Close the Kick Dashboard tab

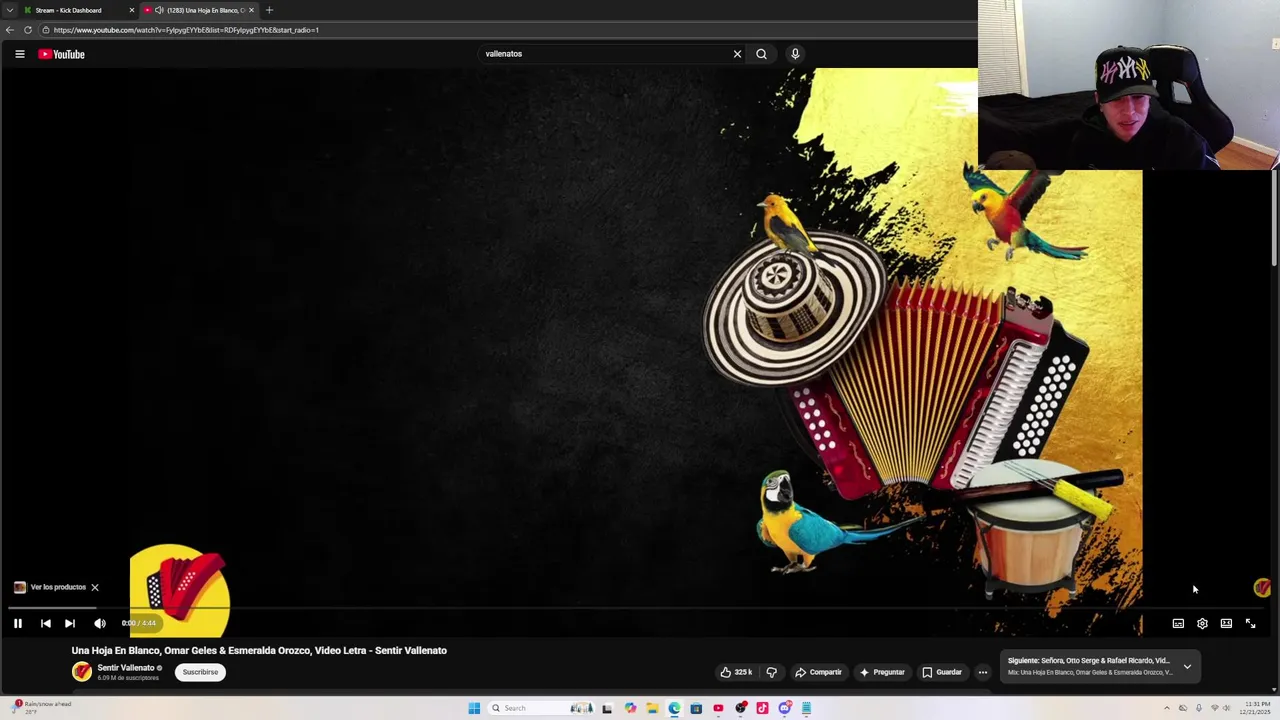pos(131,10)
